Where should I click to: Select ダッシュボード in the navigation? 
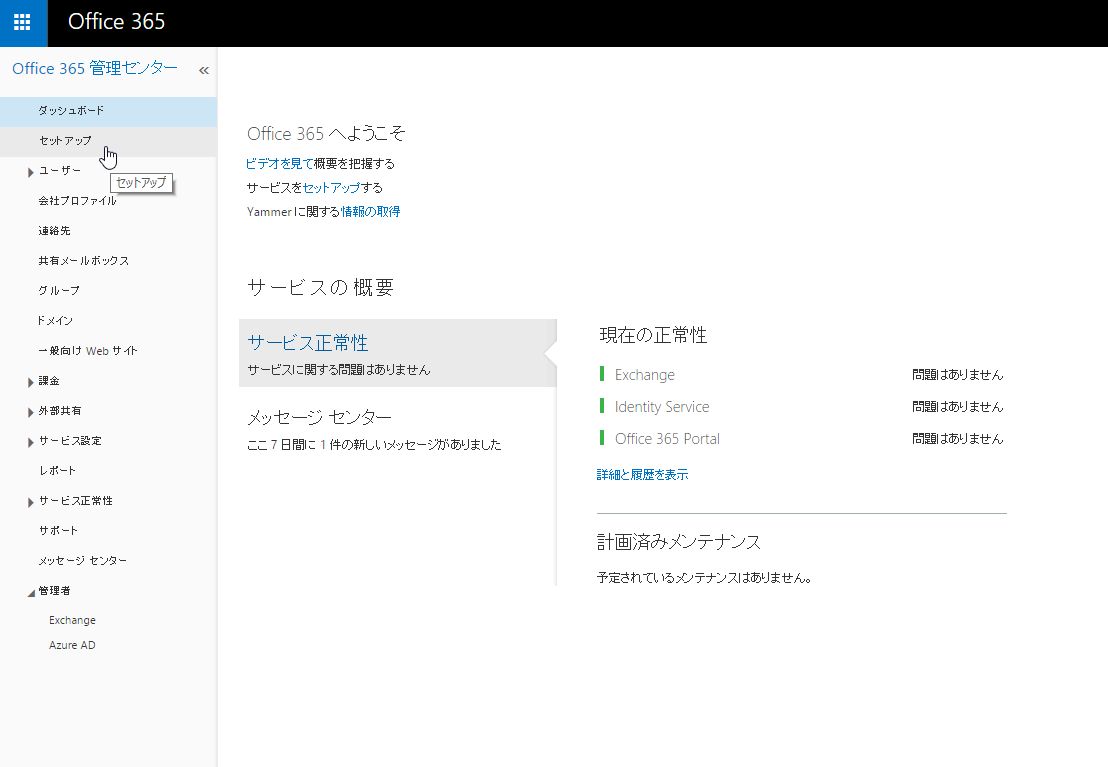coord(108,111)
